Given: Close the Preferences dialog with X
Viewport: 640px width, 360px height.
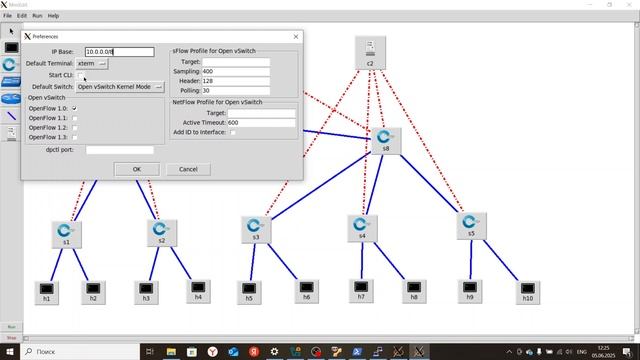Looking at the screenshot, I should 296,37.
